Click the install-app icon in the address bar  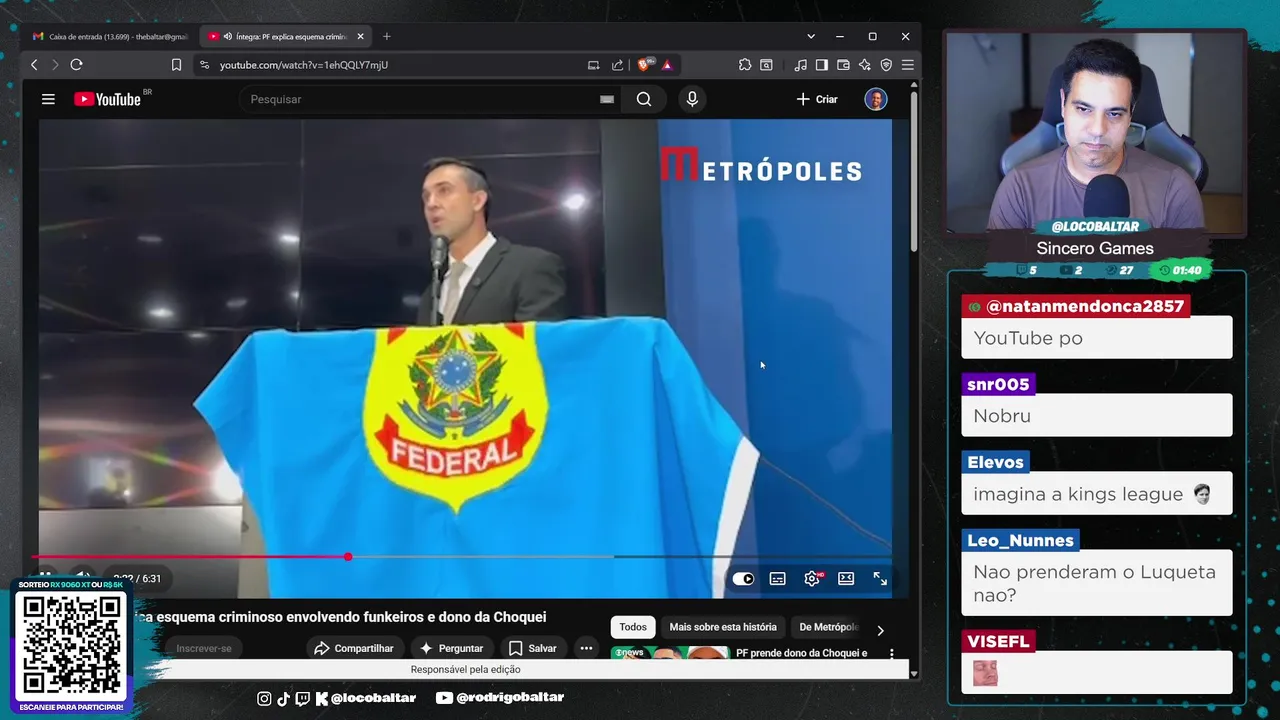coord(594,65)
